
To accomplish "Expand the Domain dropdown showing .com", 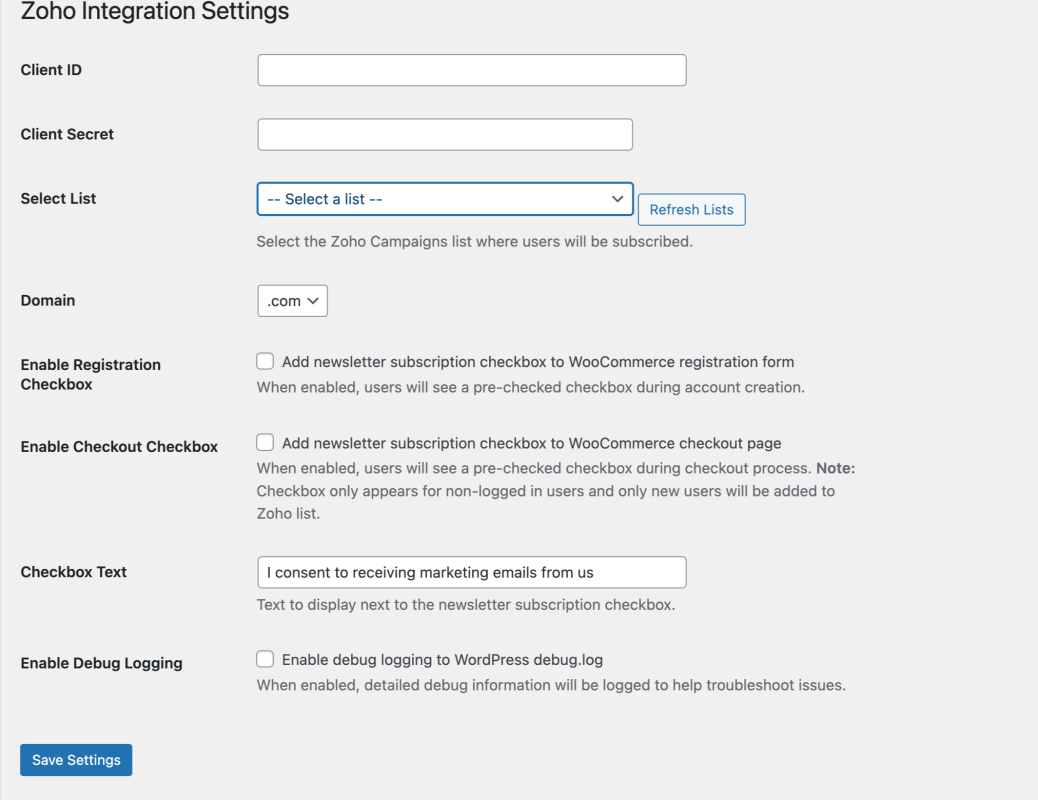I will [292, 300].
